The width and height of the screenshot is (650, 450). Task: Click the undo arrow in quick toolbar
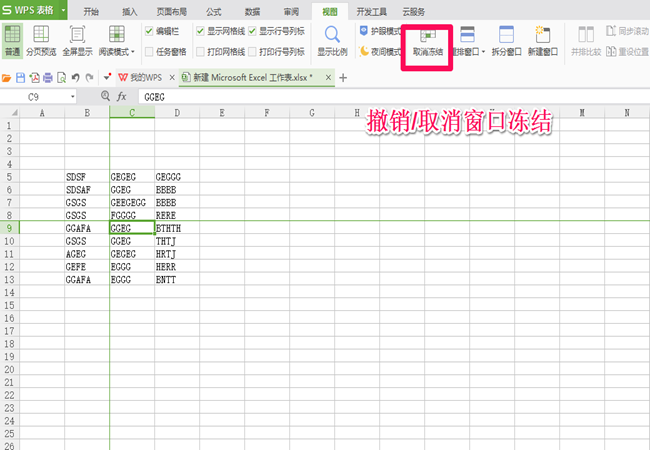click(x=75, y=77)
